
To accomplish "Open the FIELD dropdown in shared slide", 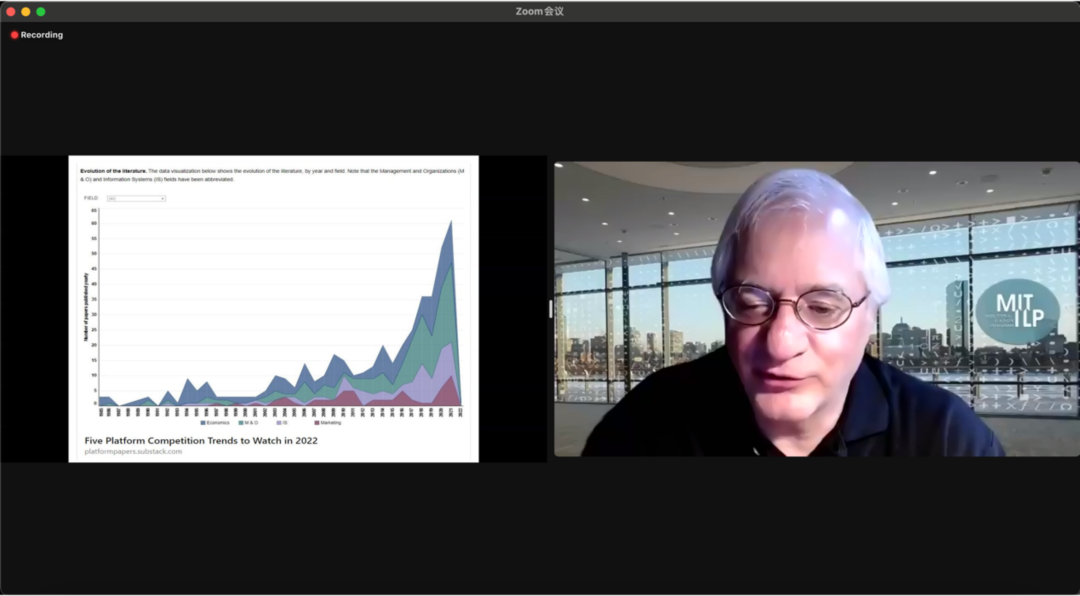I will pyautogui.click(x=136, y=198).
